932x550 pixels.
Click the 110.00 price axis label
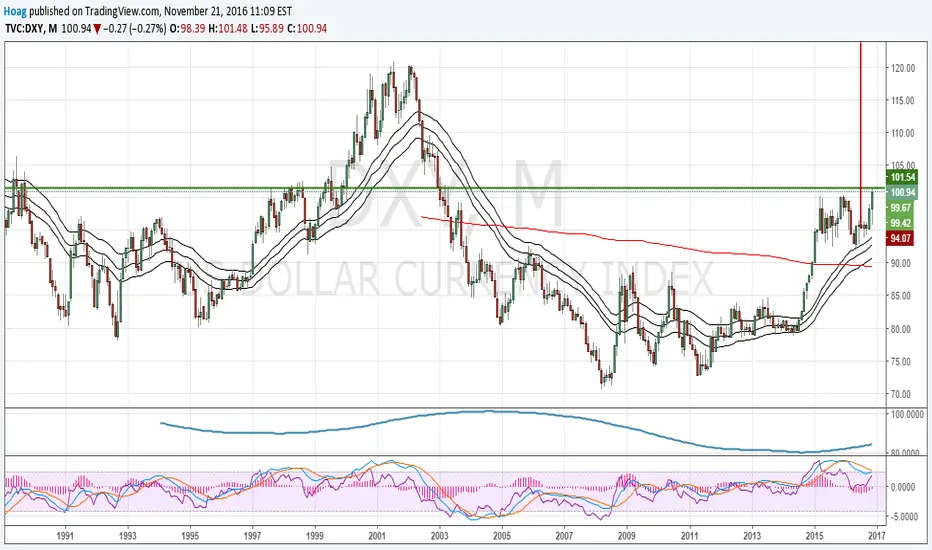click(902, 133)
